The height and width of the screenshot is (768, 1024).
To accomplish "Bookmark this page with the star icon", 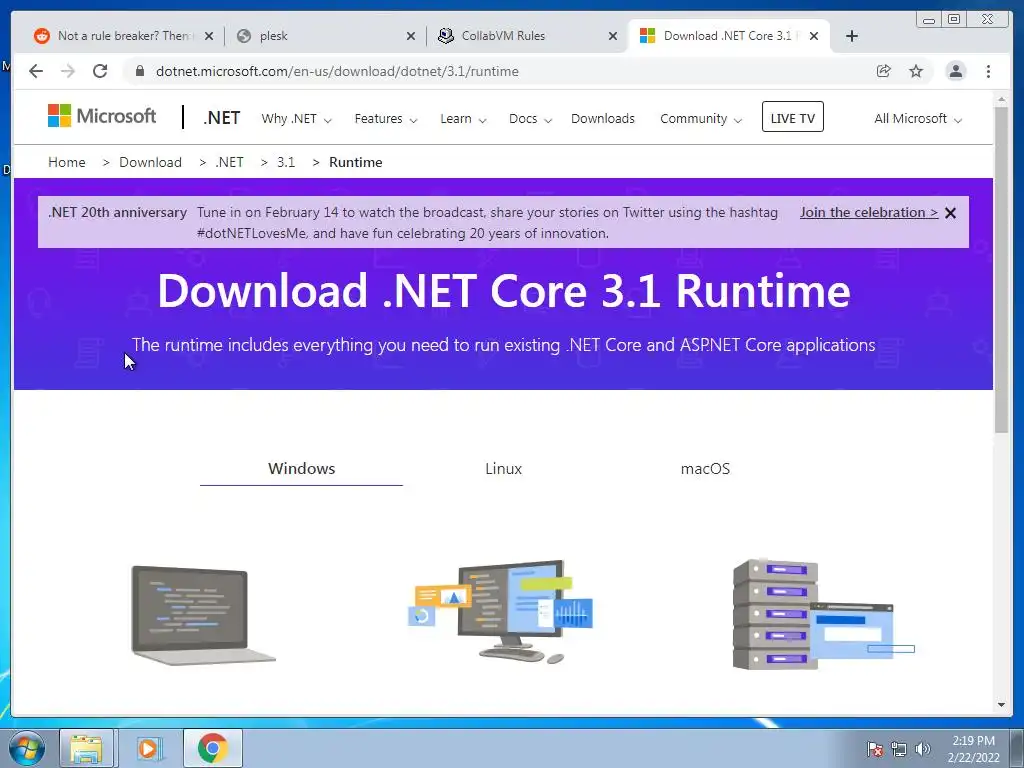I will [x=916, y=71].
